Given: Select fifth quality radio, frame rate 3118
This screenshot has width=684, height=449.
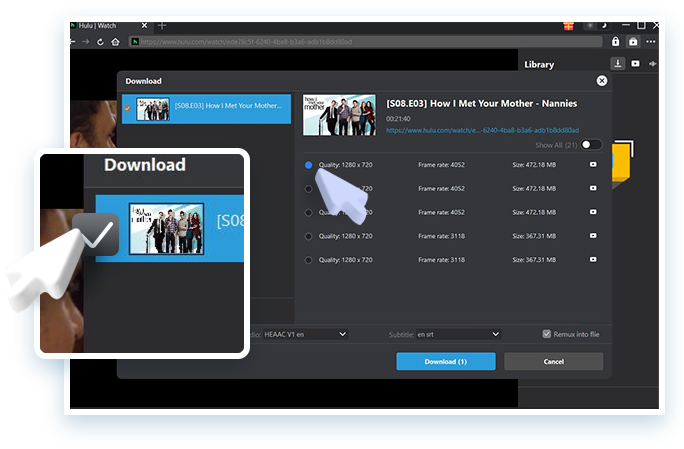Looking at the screenshot, I should pyautogui.click(x=308, y=260).
